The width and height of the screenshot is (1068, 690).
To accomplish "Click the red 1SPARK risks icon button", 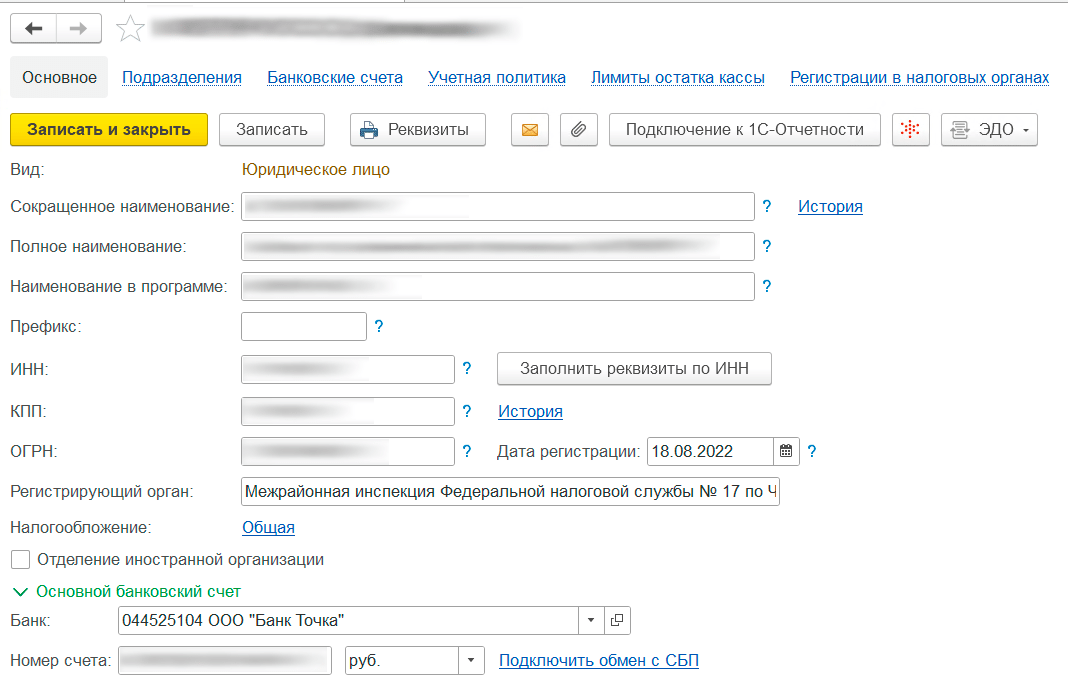I will pos(910,130).
